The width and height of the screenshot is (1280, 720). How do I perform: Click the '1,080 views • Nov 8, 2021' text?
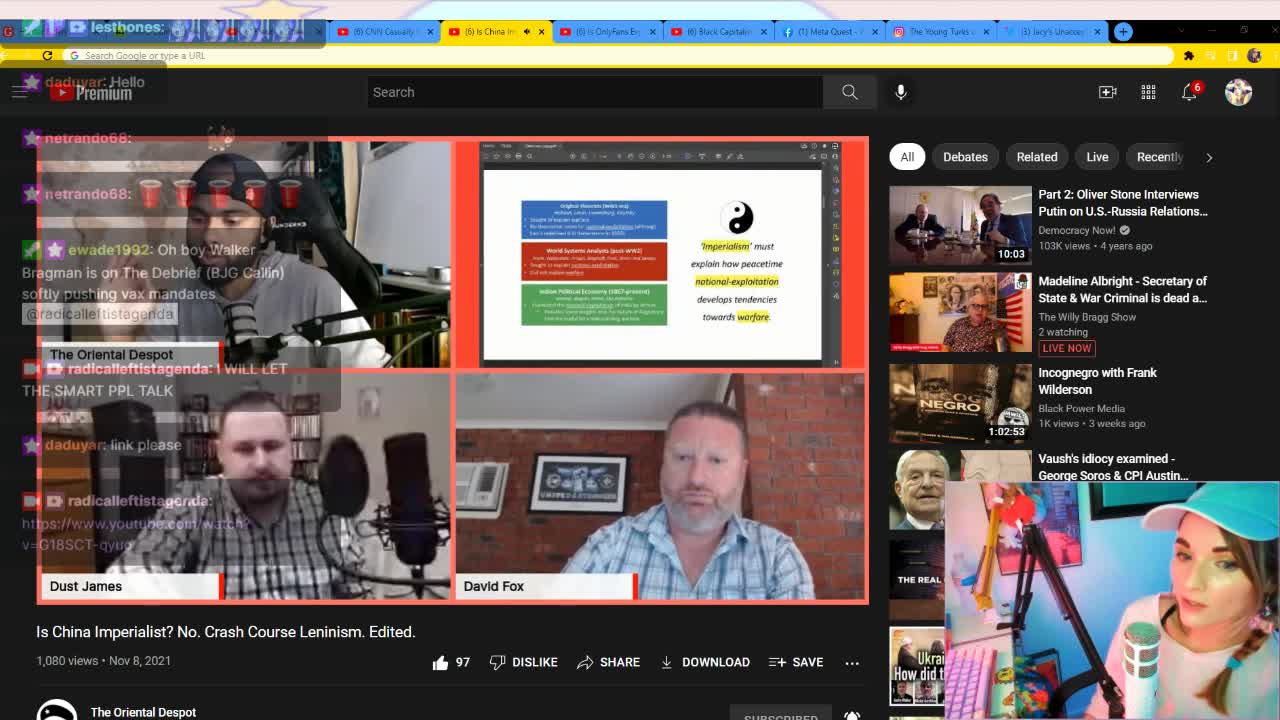[x=103, y=661]
